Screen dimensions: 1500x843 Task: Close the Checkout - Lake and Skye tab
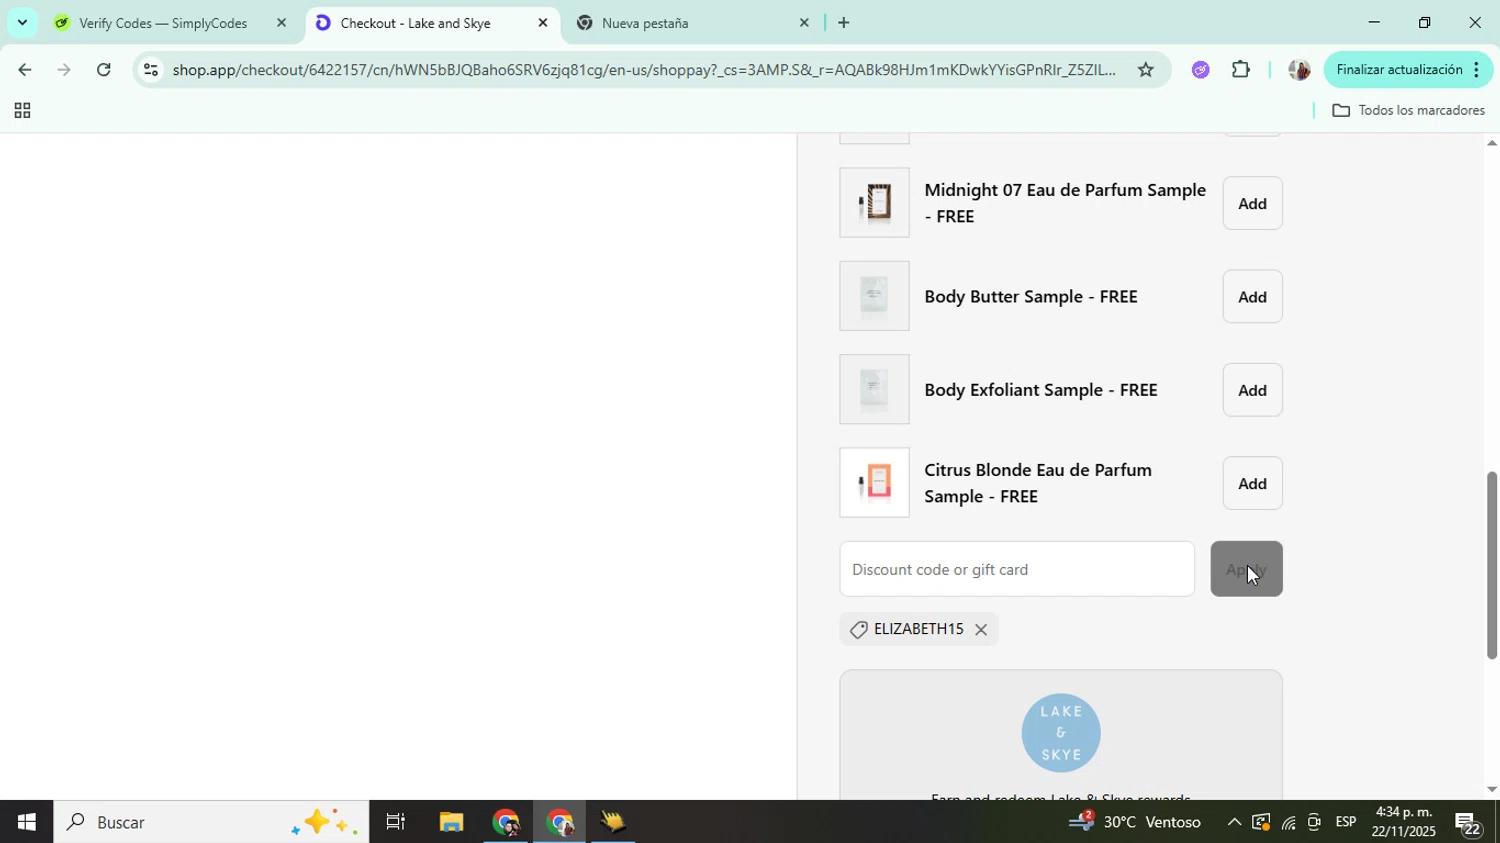tap(543, 23)
